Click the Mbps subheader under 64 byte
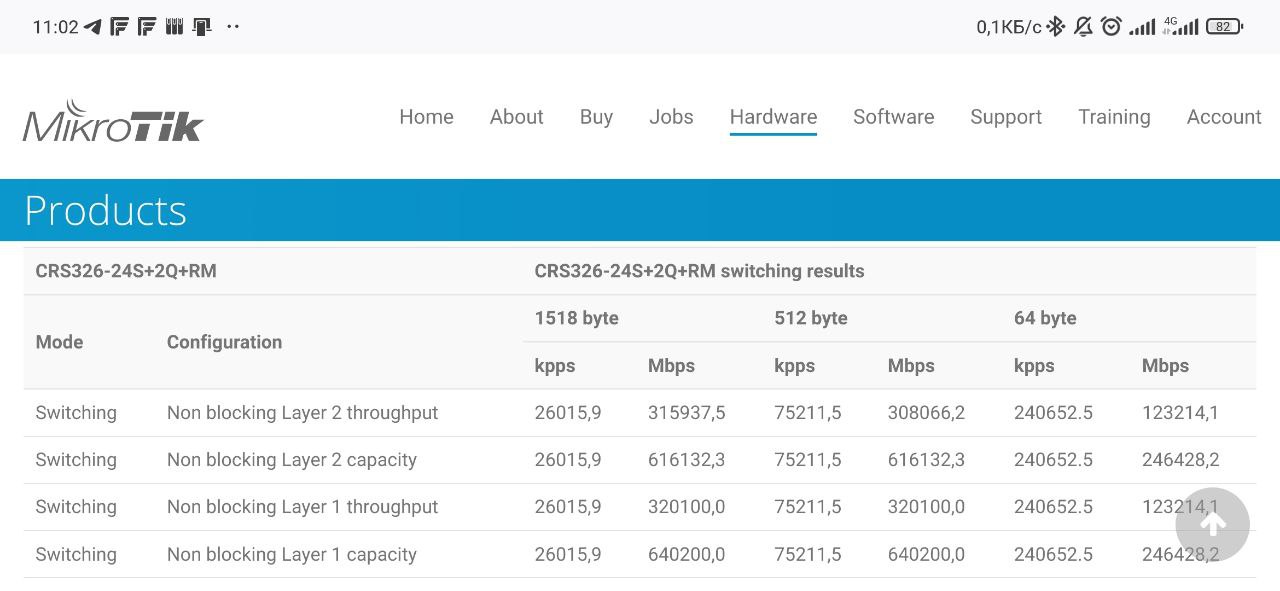 pos(1165,366)
